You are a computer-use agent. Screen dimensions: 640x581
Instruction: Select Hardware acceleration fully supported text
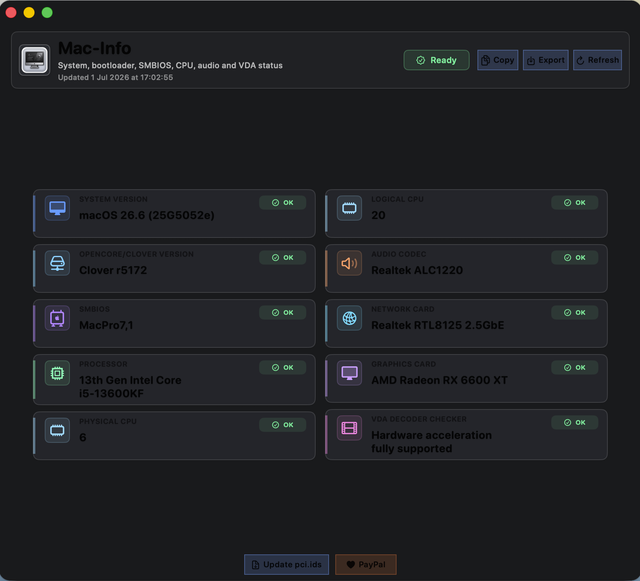431,442
